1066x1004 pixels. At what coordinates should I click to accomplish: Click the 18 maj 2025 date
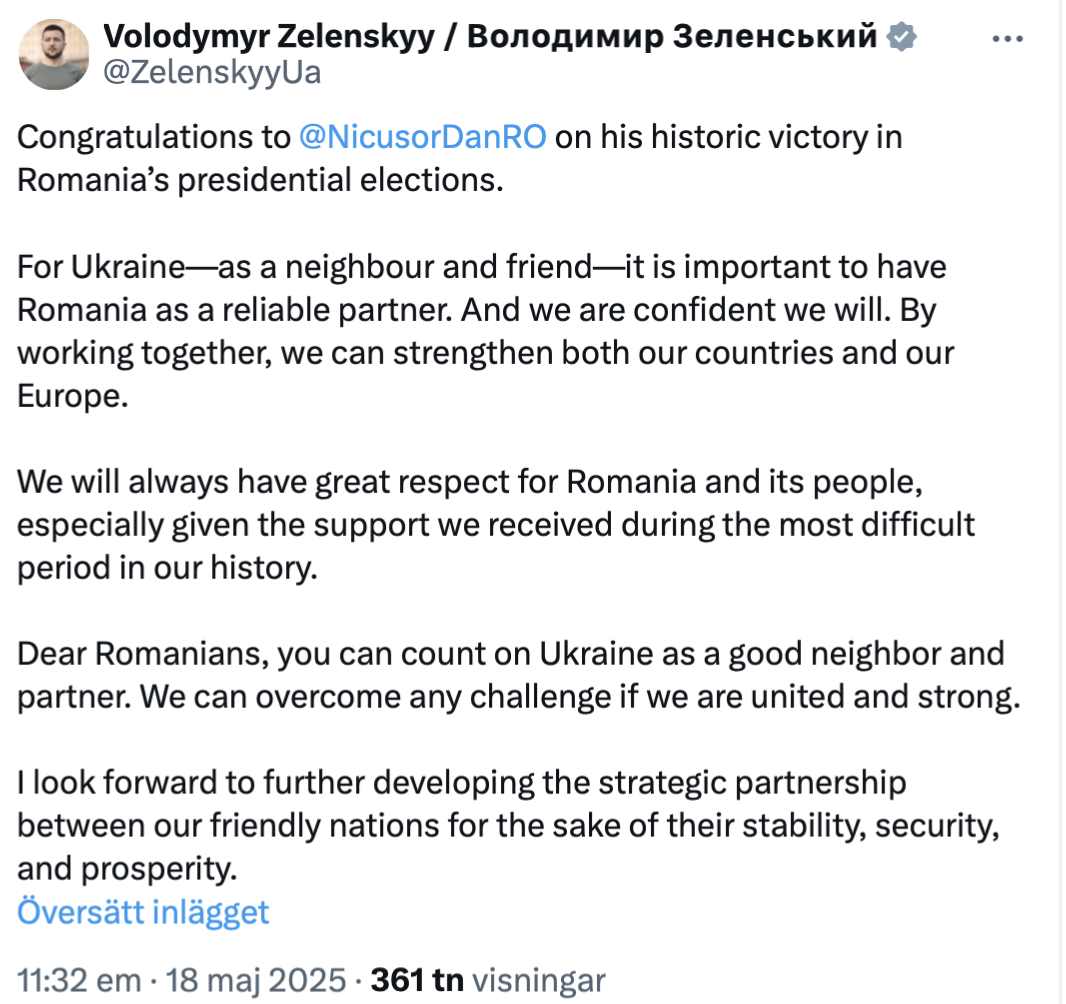[256, 980]
